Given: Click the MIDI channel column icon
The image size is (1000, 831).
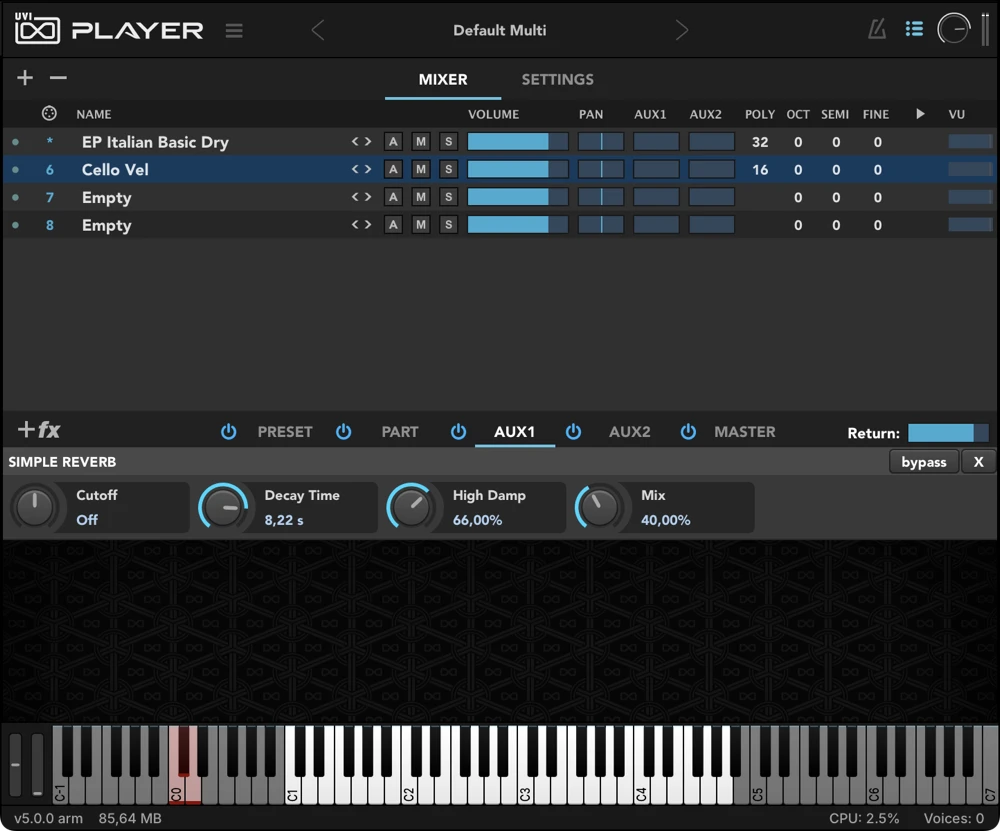Looking at the screenshot, I should coord(49,114).
